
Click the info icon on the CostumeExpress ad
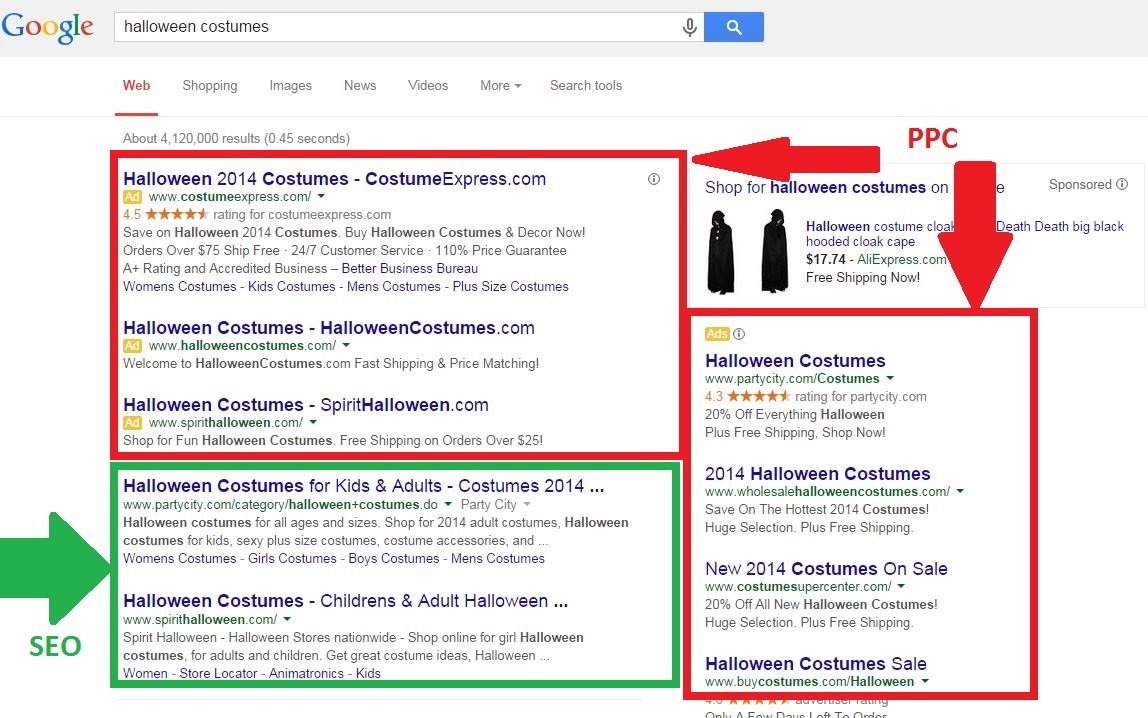[x=654, y=179]
